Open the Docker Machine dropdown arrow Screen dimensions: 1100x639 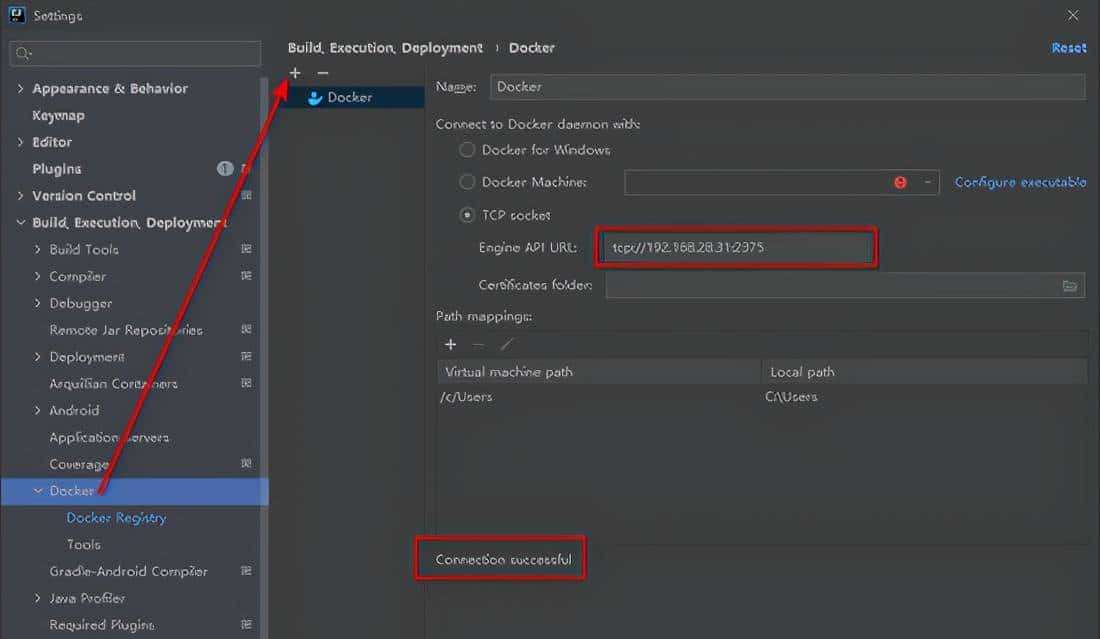pyautogui.click(x=927, y=181)
